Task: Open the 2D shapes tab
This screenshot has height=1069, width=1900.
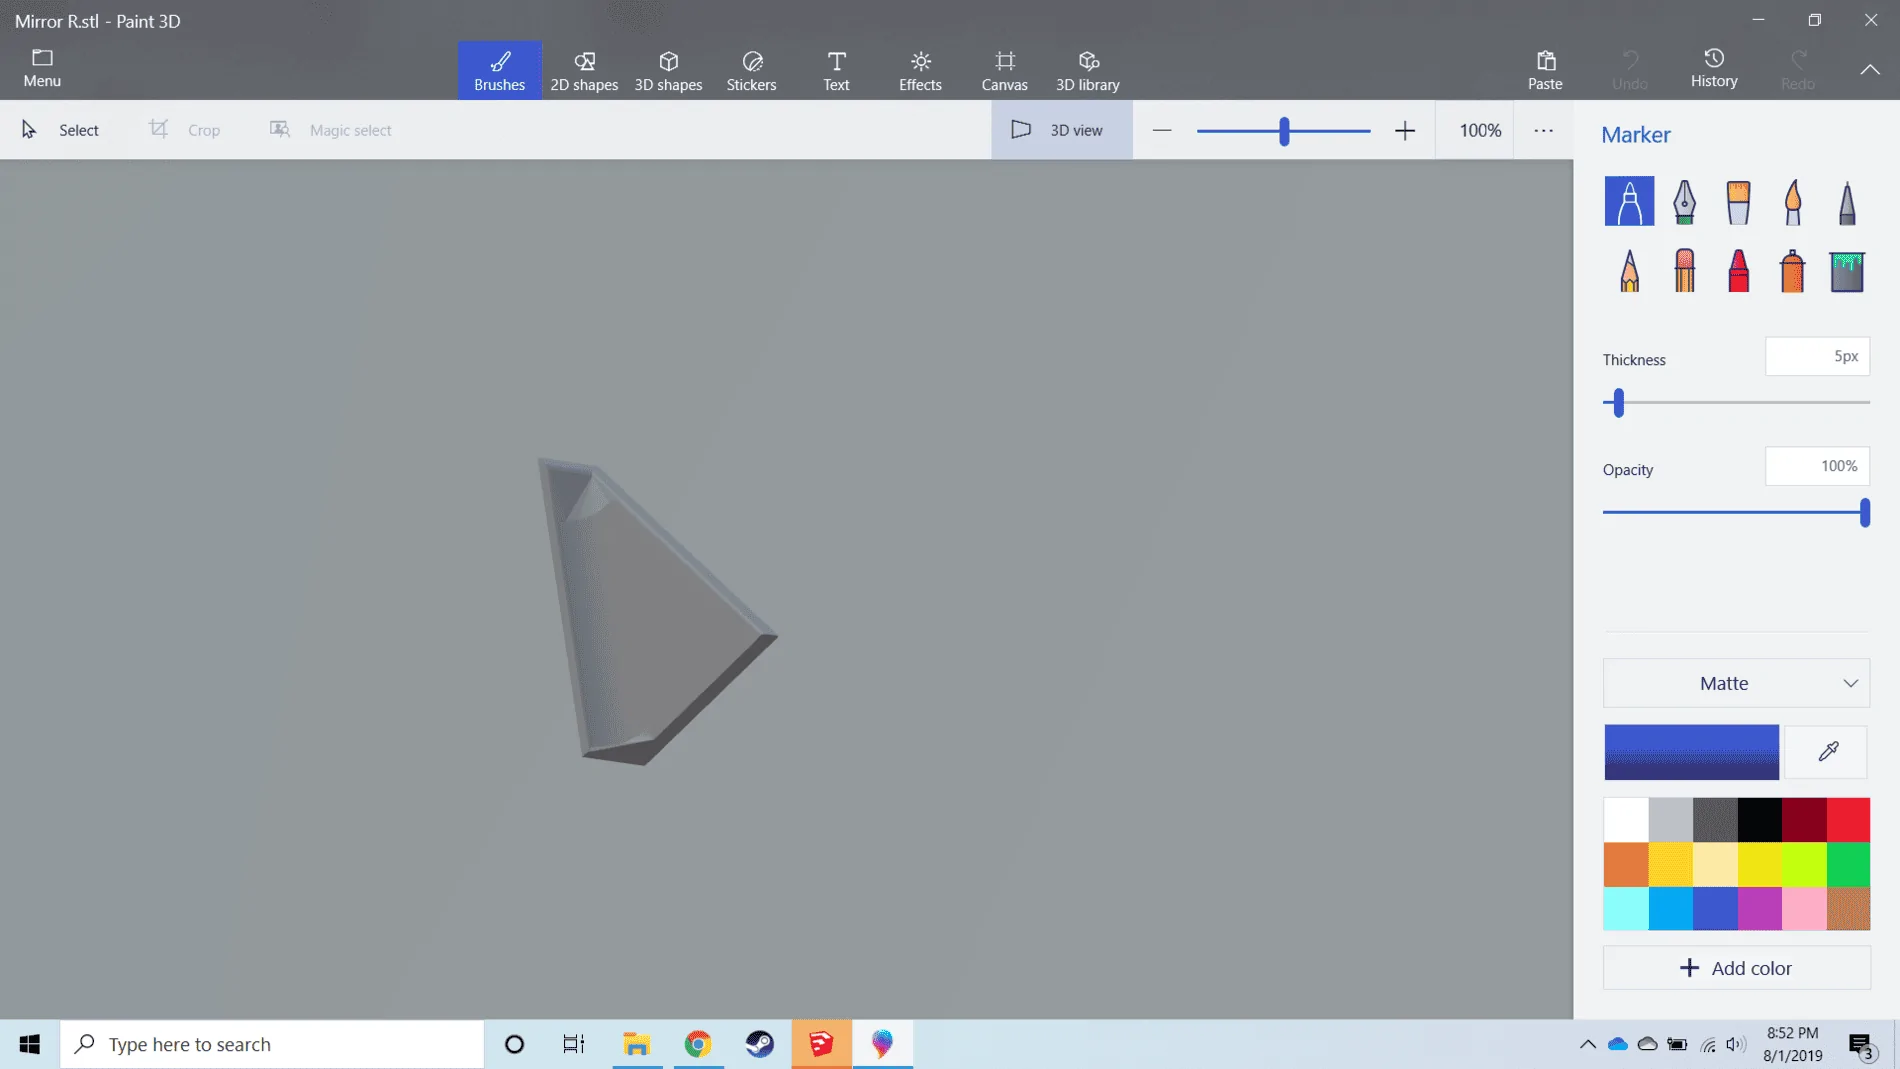Action: click(x=584, y=70)
